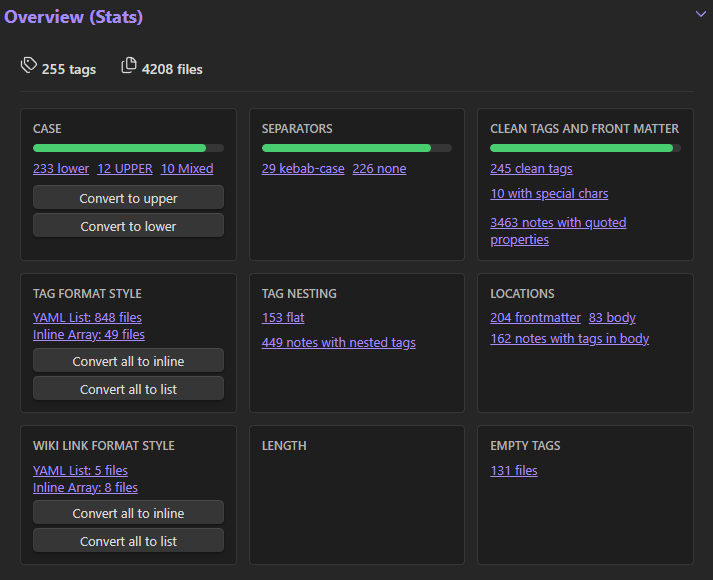Open the 153 flat tags link

click(x=283, y=317)
